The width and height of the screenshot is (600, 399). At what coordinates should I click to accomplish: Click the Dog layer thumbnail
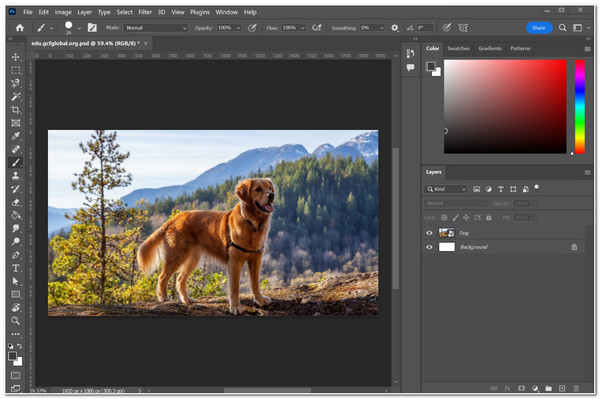447,233
